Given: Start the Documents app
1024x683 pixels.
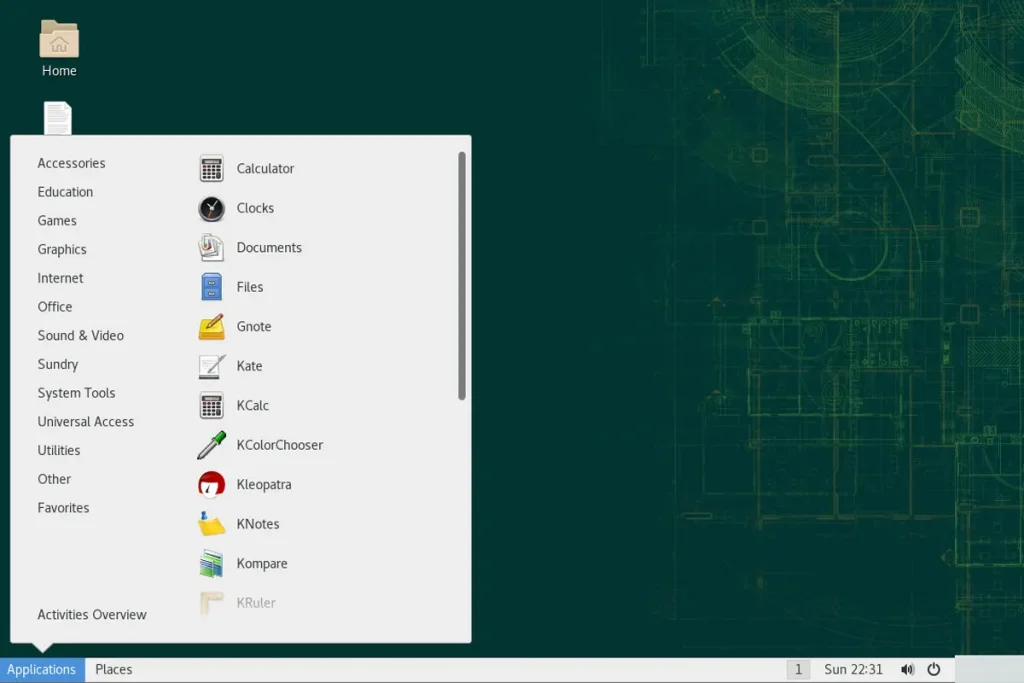Looking at the screenshot, I should pyautogui.click(x=268, y=247).
